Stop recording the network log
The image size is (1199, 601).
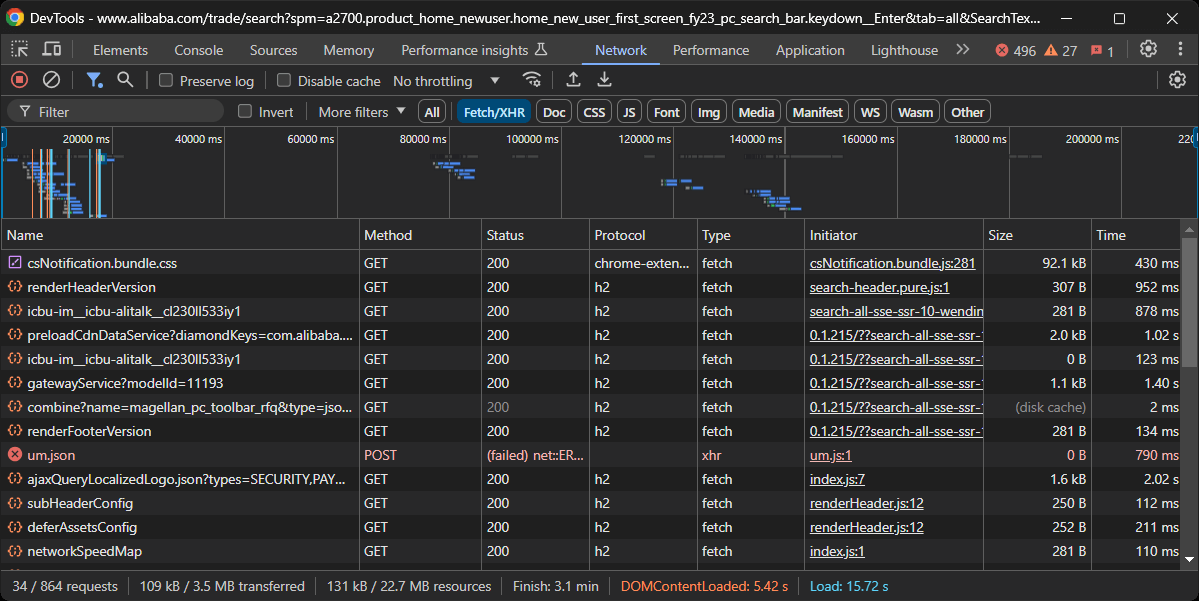tap(18, 80)
